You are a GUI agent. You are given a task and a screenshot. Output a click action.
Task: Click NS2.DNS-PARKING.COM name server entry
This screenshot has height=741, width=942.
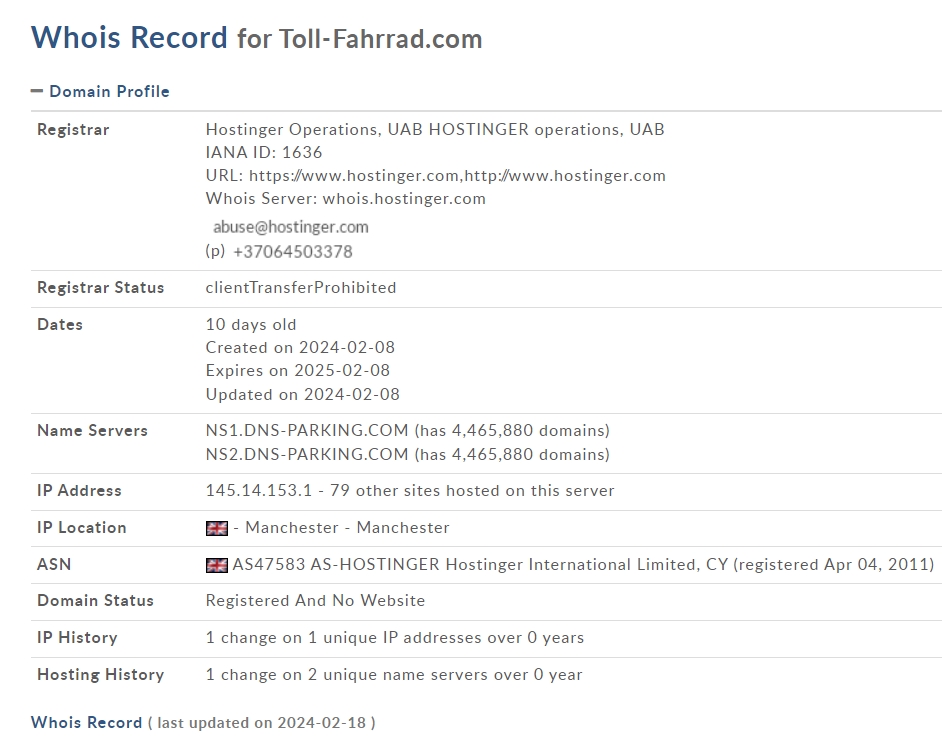click(x=408, y=455)
